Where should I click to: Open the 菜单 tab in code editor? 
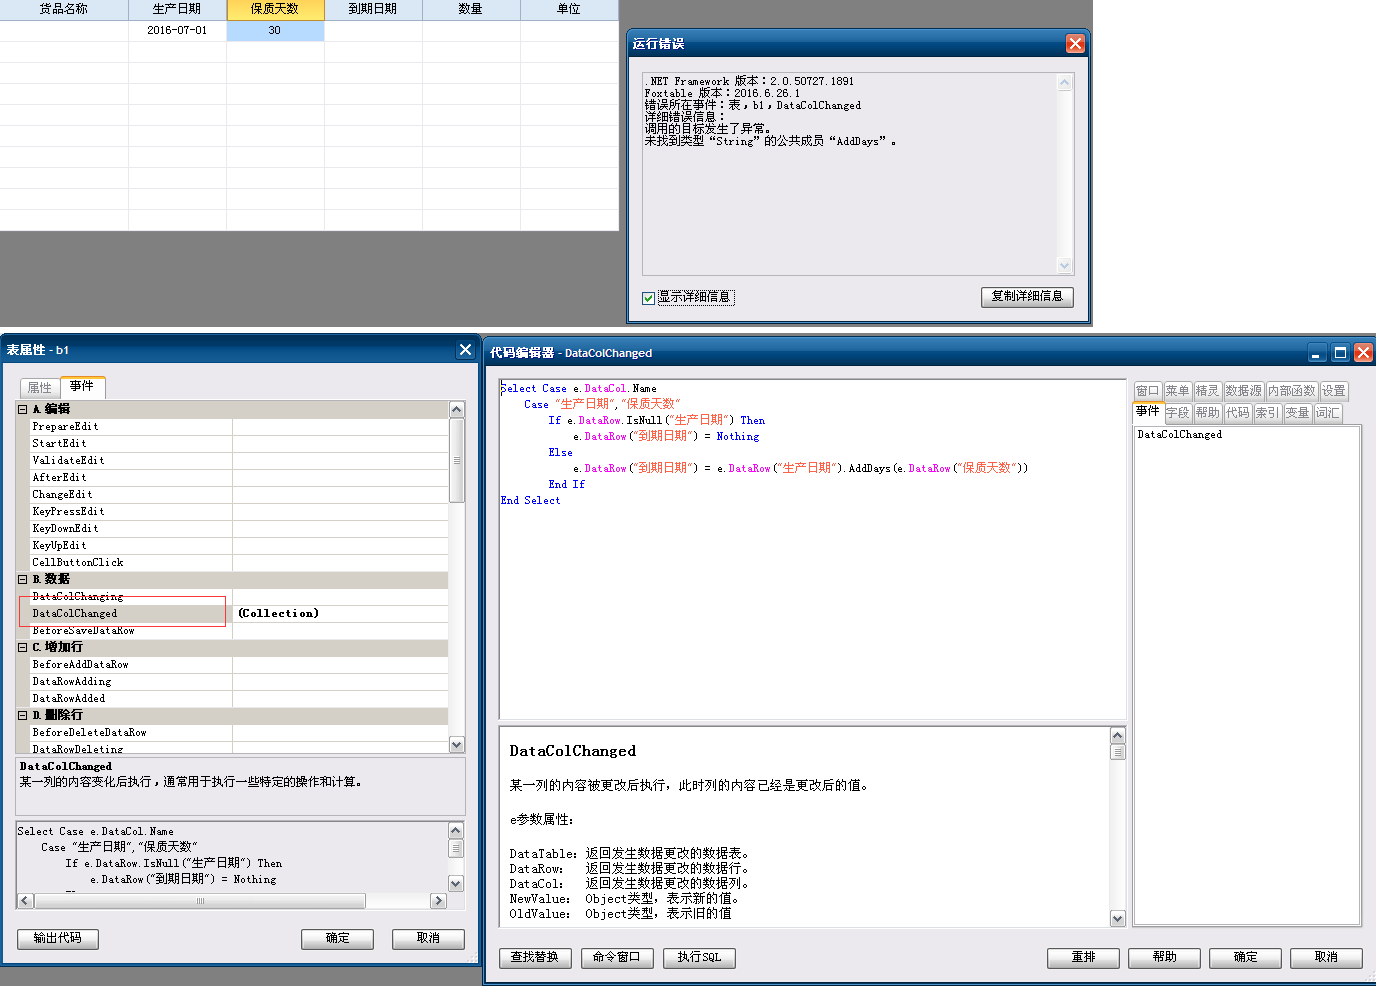pos(1177,391)
